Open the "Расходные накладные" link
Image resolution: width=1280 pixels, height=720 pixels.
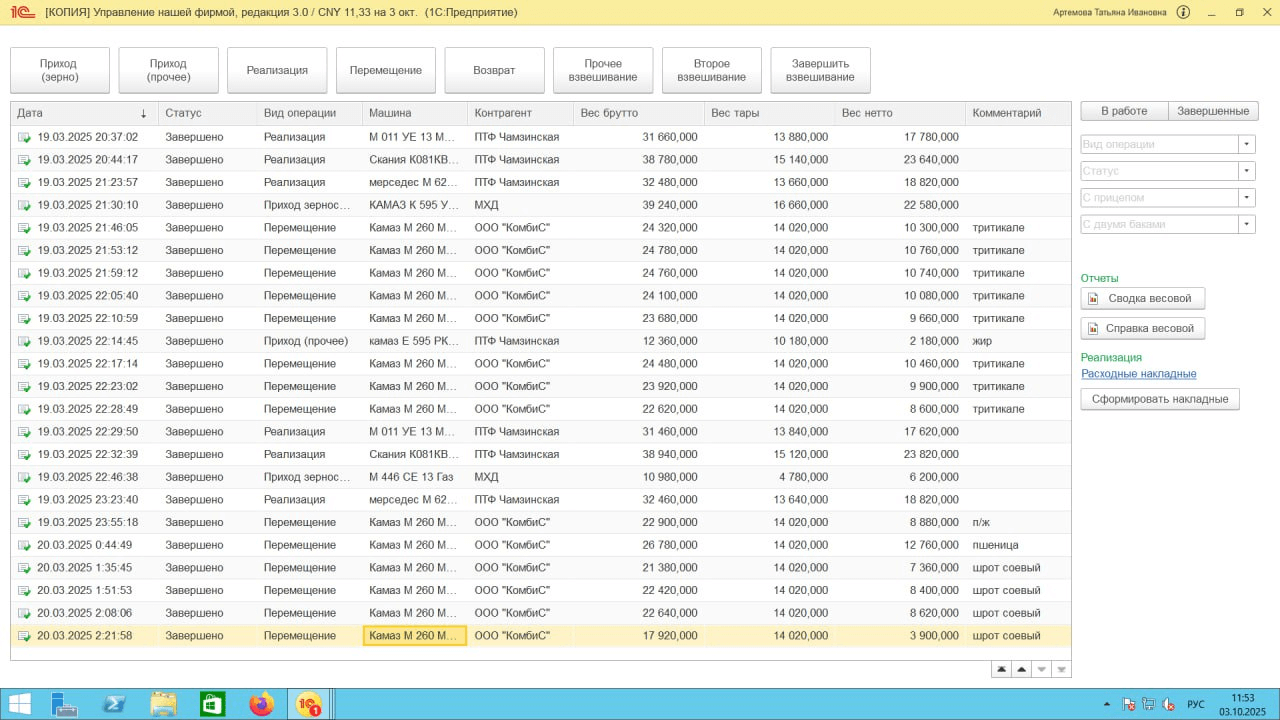(x=1138, y=374)
